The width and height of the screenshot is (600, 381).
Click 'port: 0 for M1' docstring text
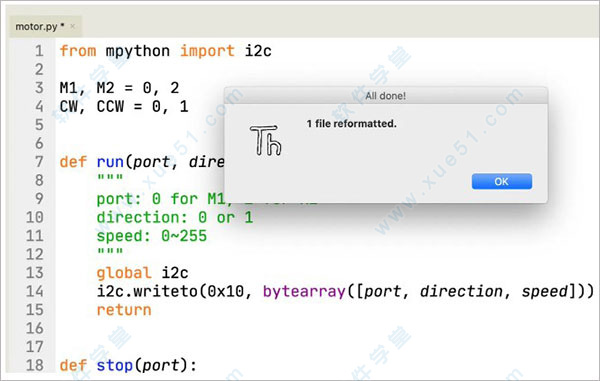click(x=161, y=199)
